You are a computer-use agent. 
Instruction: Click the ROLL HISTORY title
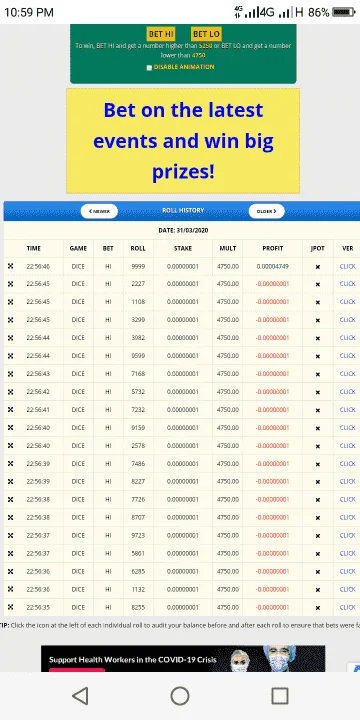(x=183, y=210)
